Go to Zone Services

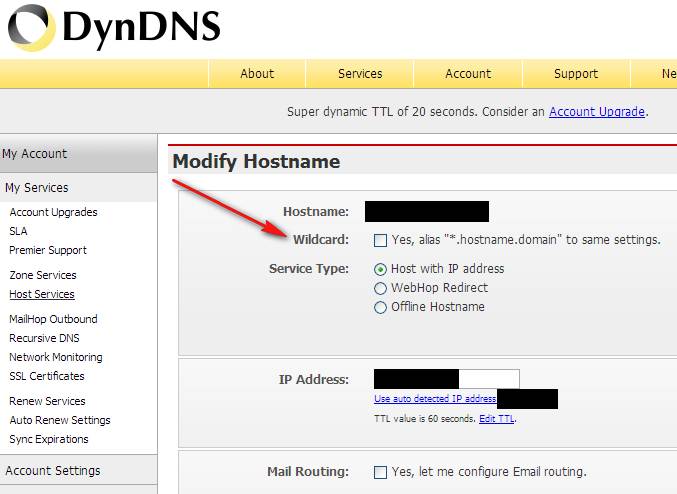tap(43, 275)
